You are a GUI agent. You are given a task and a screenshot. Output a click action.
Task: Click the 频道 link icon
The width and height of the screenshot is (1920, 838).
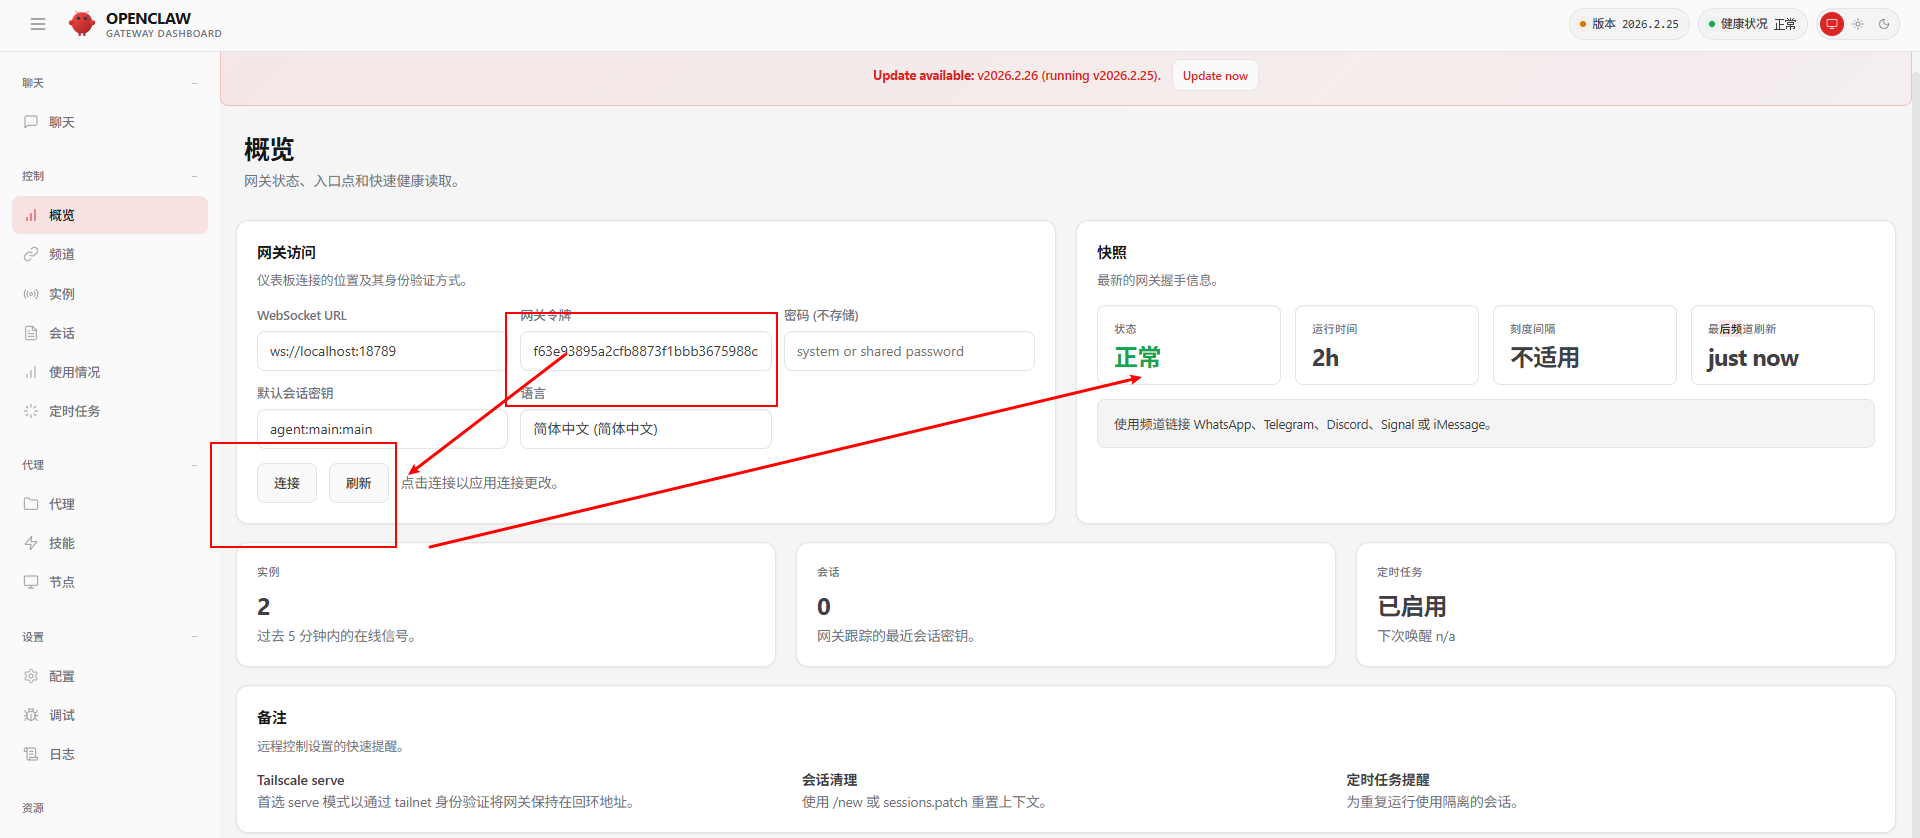(31, 254)
